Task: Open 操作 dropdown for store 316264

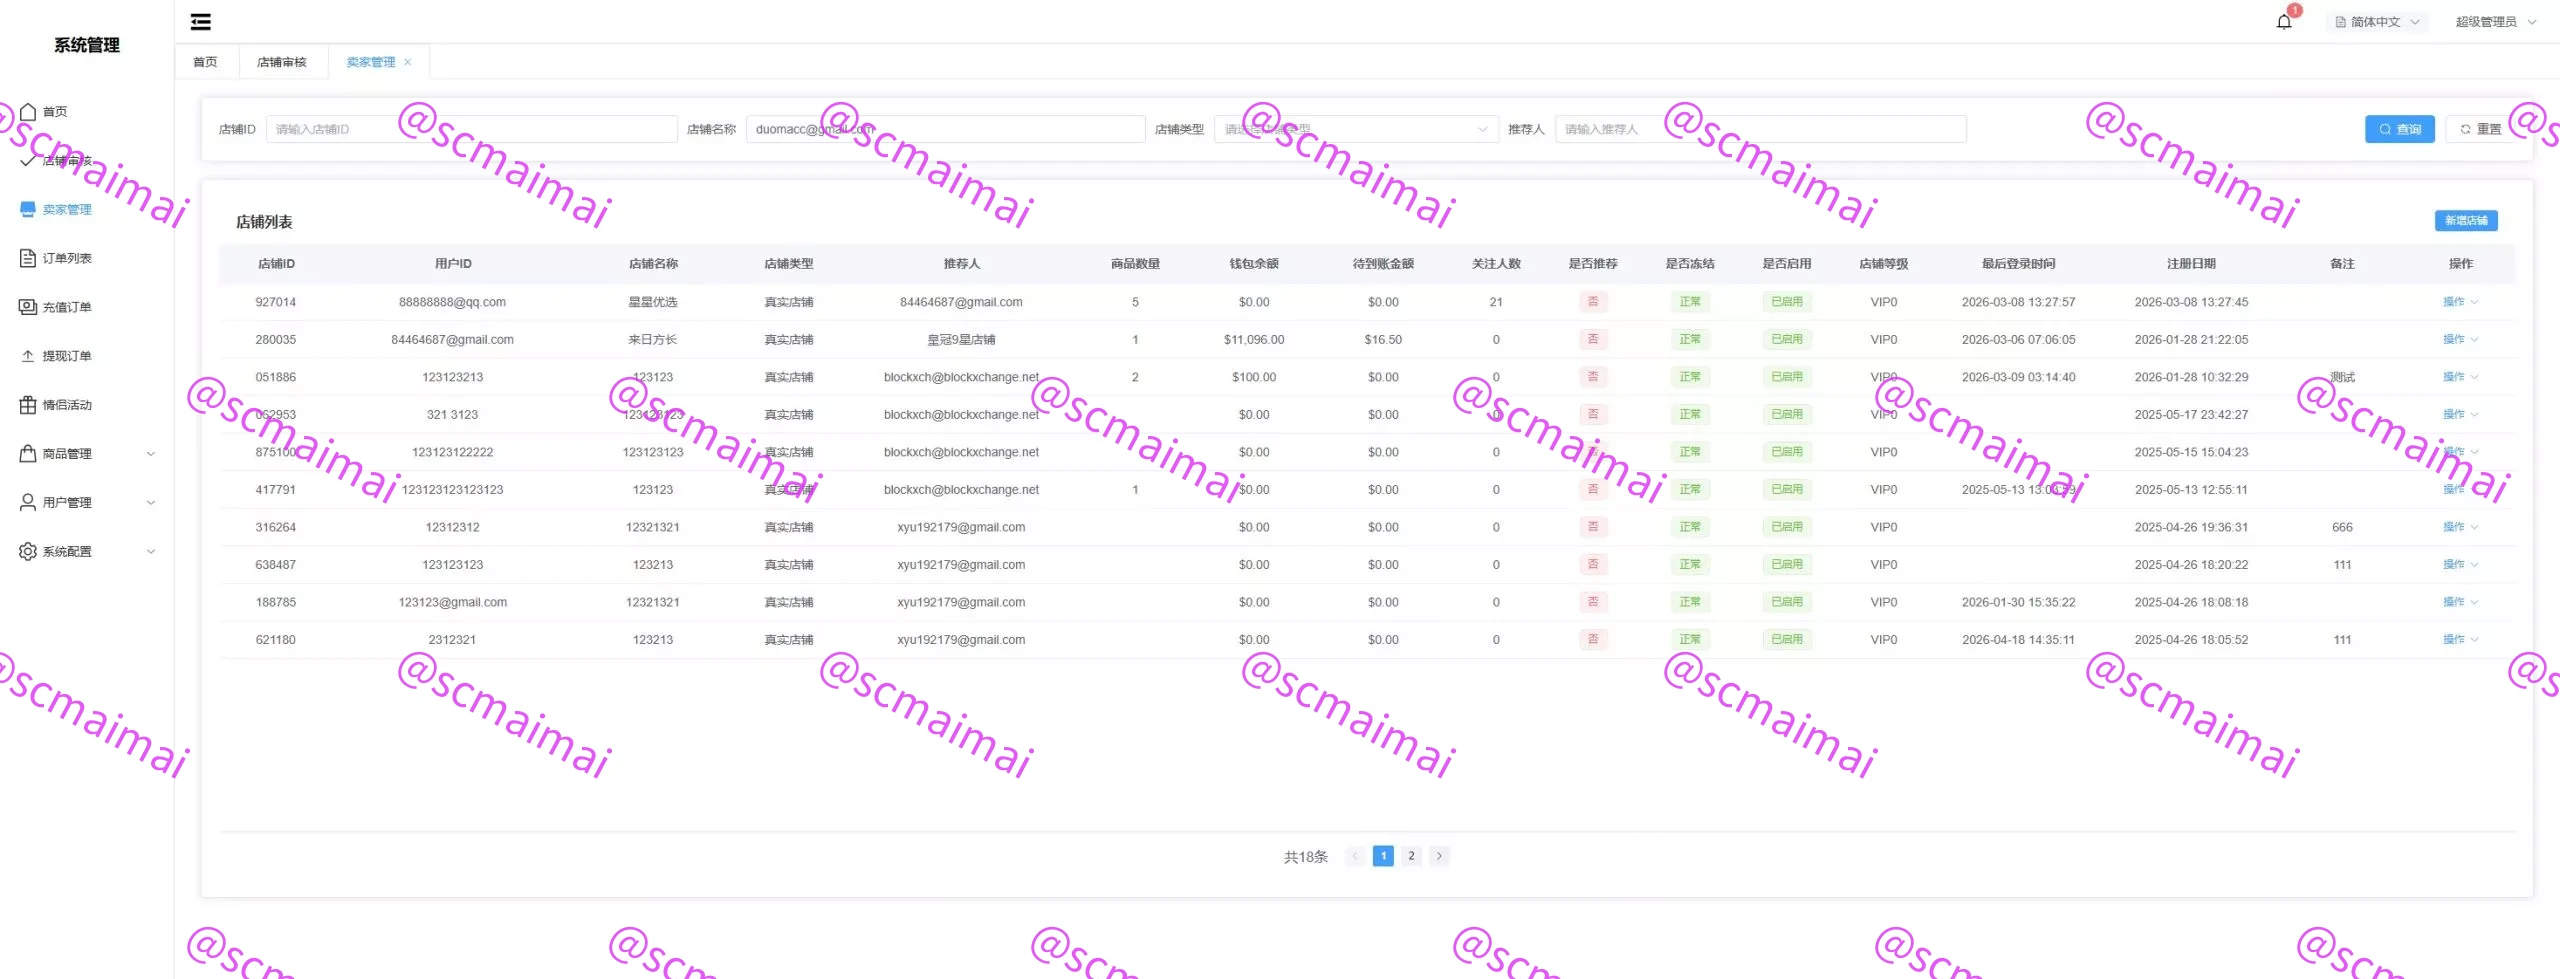Action: 2460,527
